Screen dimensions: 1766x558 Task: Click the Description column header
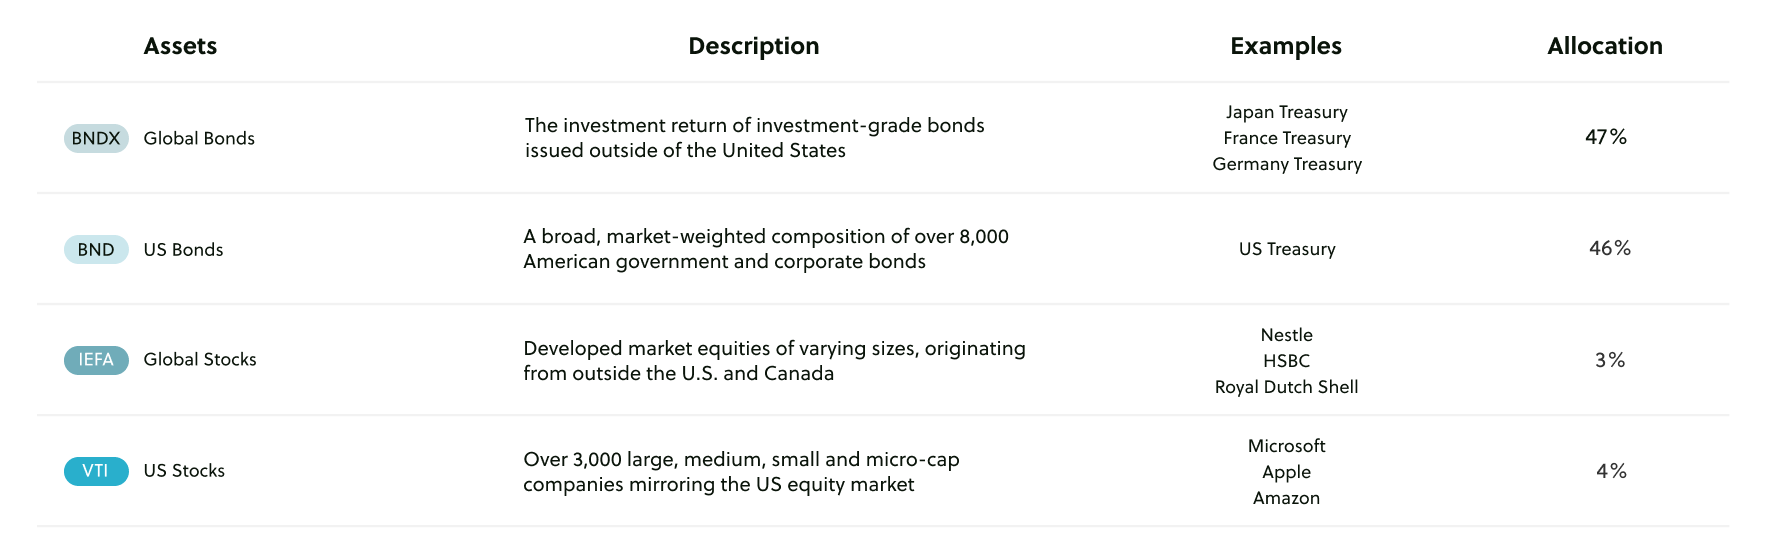(753, 46)
